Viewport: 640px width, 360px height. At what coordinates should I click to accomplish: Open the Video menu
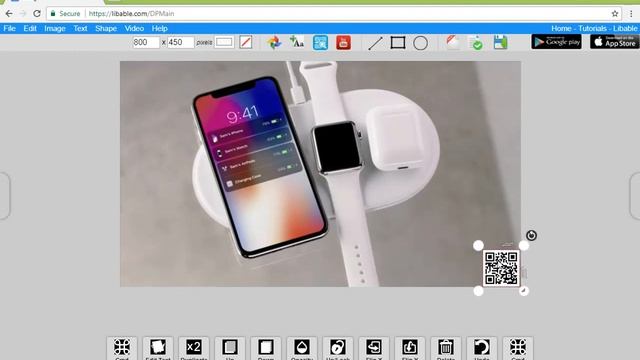[134, 29]
